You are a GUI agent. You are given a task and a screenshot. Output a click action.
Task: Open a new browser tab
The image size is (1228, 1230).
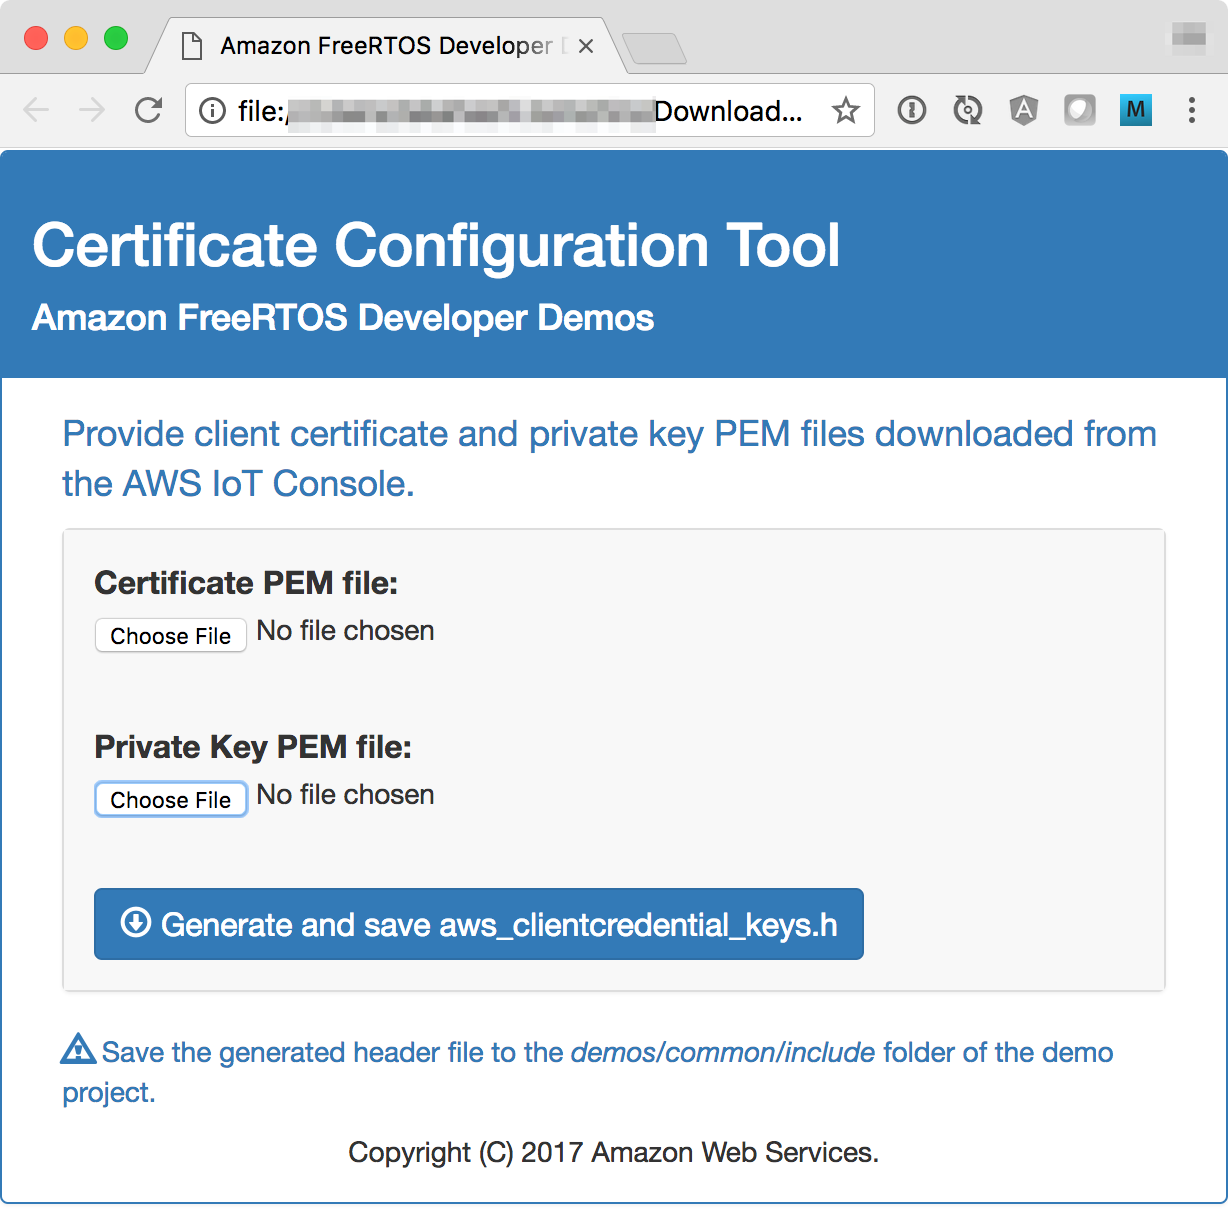click(x=655, y=48)
